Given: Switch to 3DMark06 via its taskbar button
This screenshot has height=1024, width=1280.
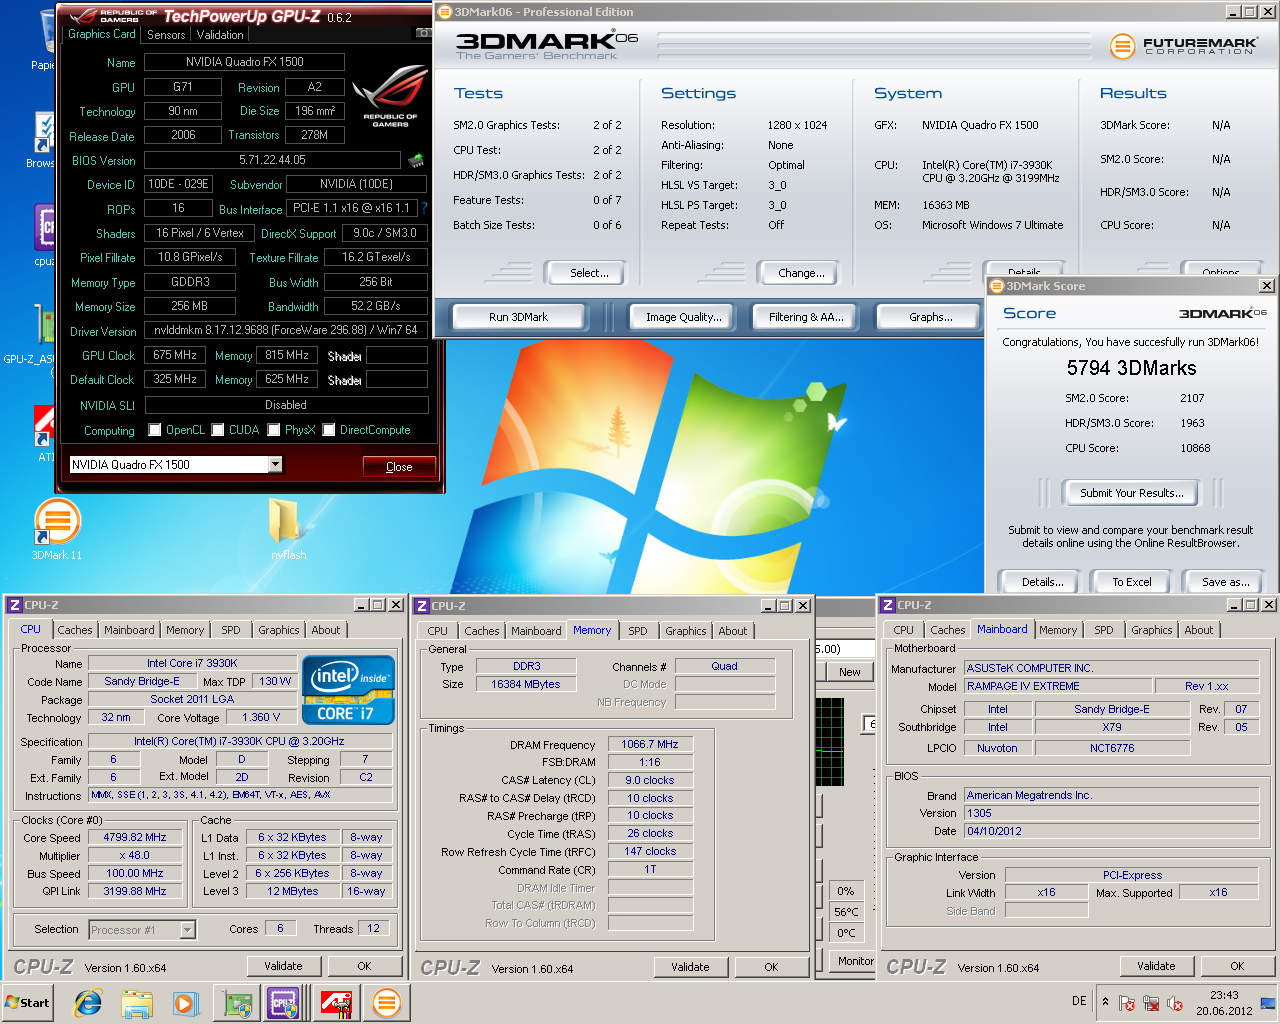Looking at the screenshot, I should pos(386,1003).
